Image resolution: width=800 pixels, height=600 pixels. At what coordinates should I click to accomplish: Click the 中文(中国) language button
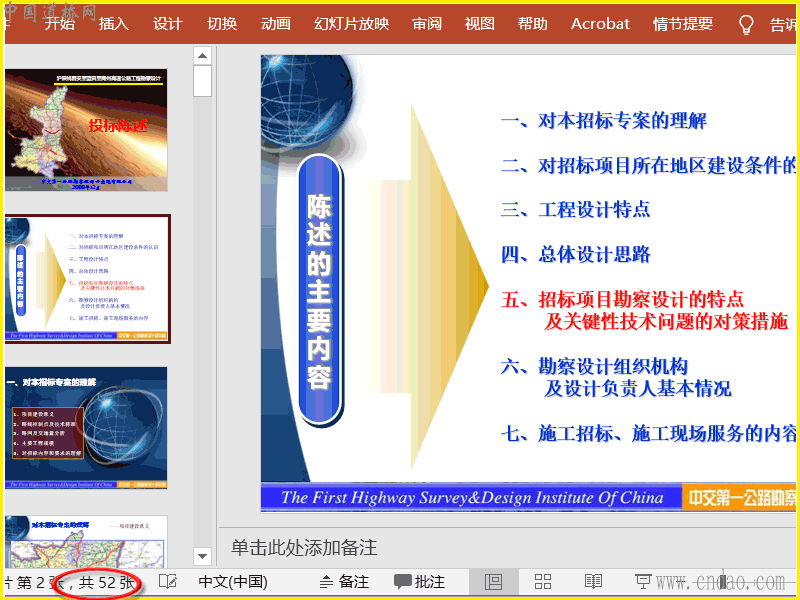pyautogui.click(x=233, y=582)
